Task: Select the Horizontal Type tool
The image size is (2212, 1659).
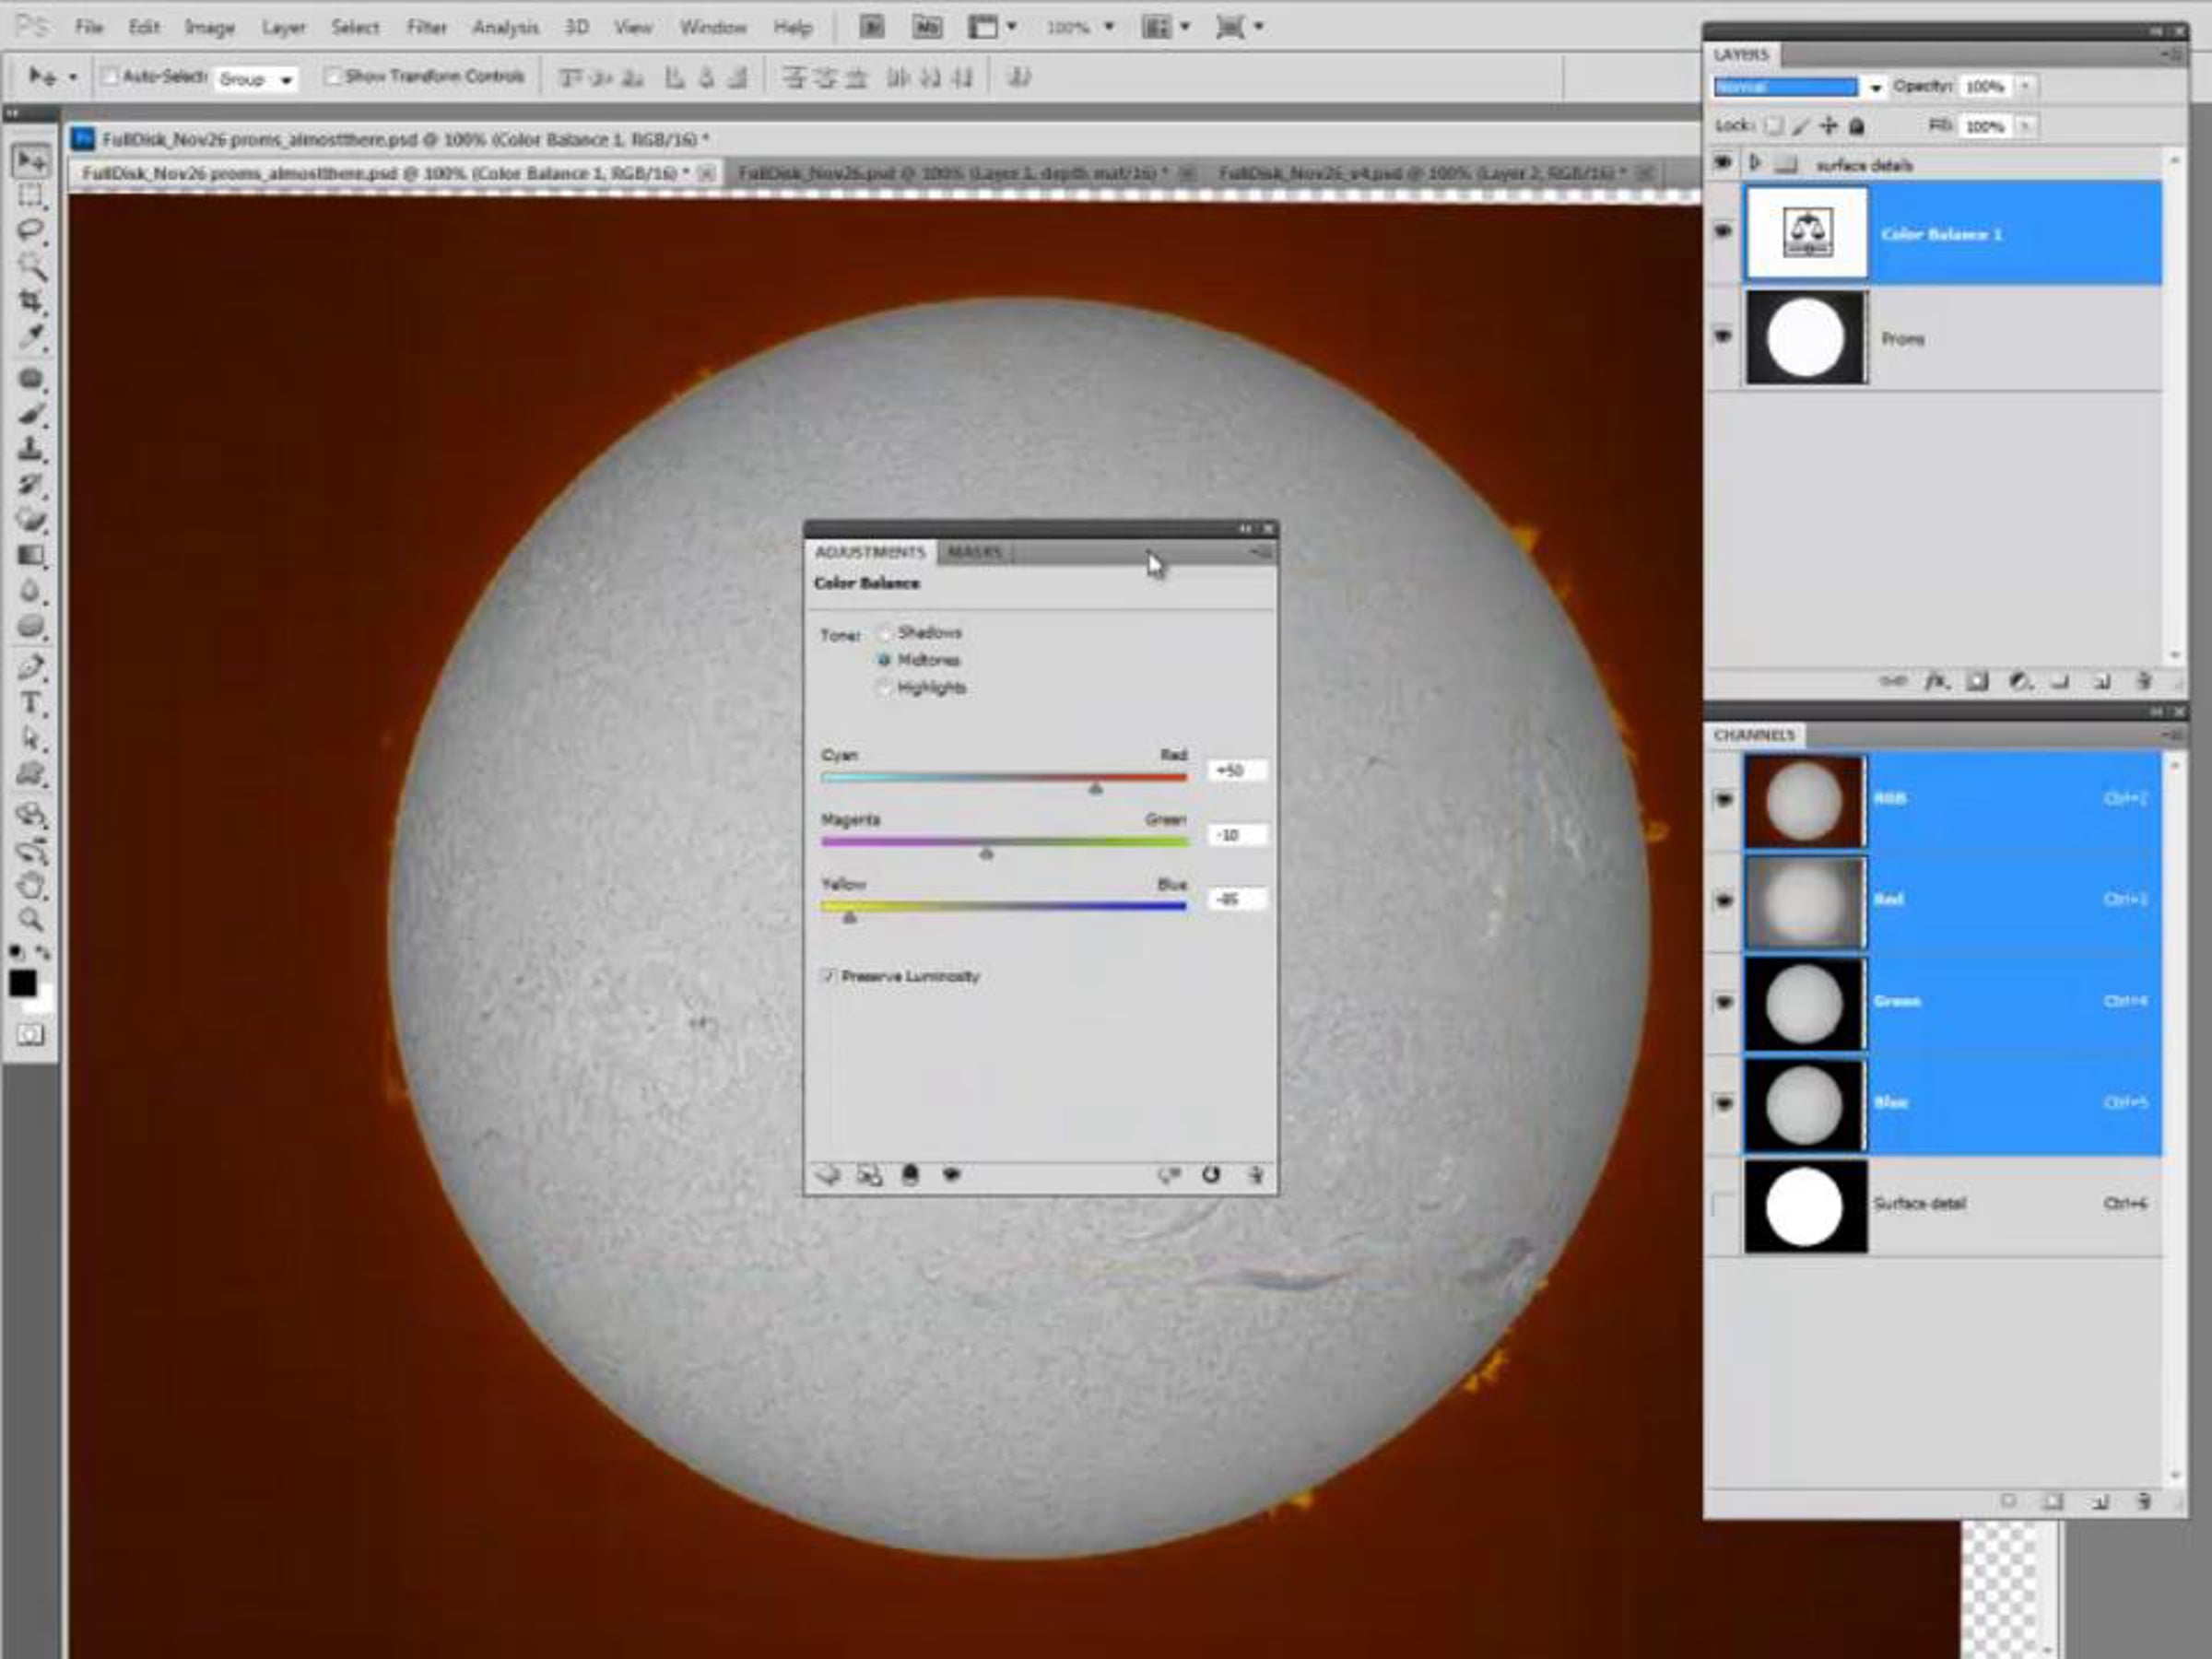Action: pos(30,703)
